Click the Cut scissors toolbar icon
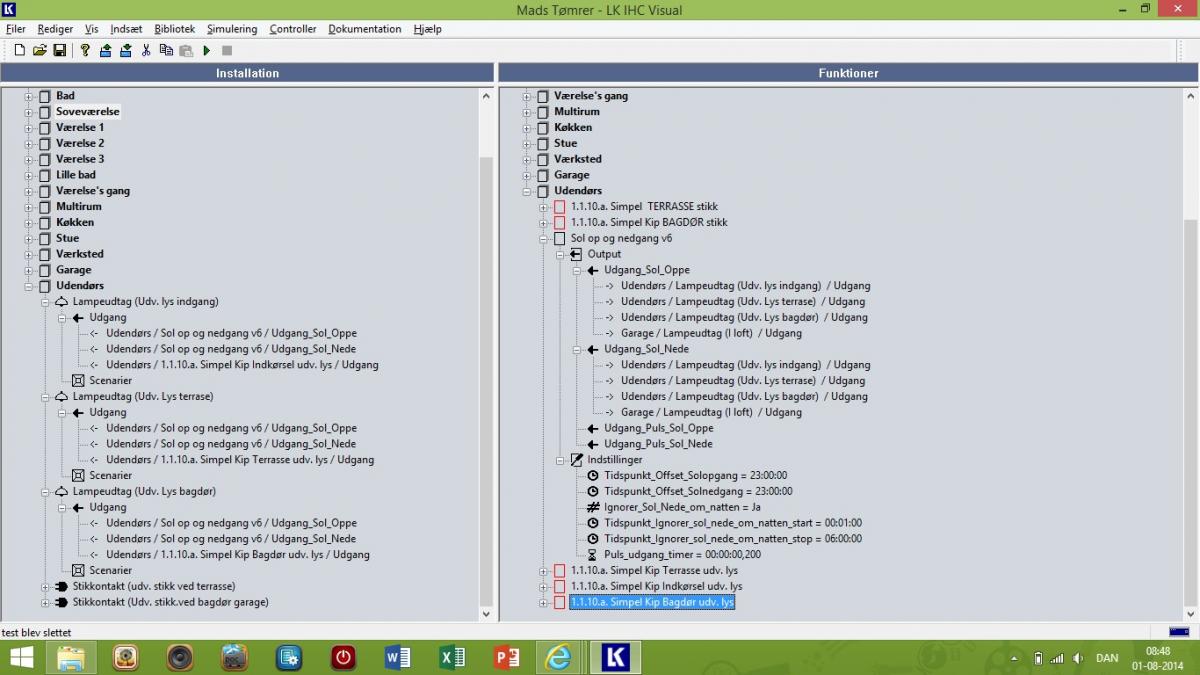 [x=146, y=50]
